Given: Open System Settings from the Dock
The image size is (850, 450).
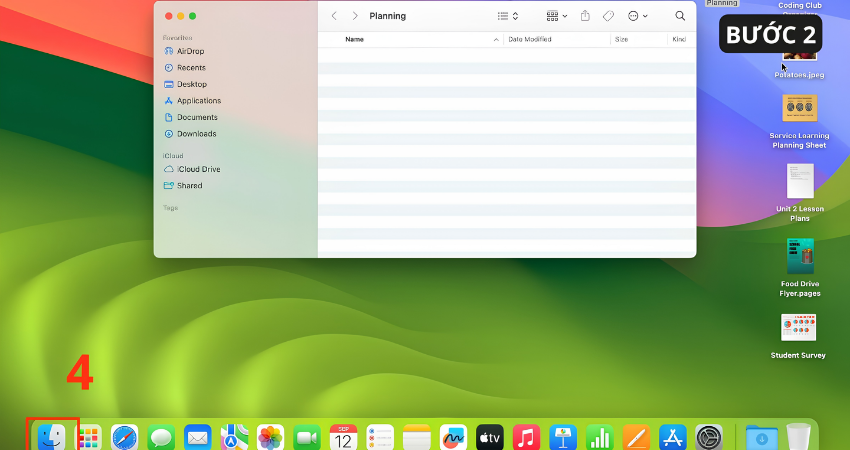Looking at the screenshot, I should point(709,437).
